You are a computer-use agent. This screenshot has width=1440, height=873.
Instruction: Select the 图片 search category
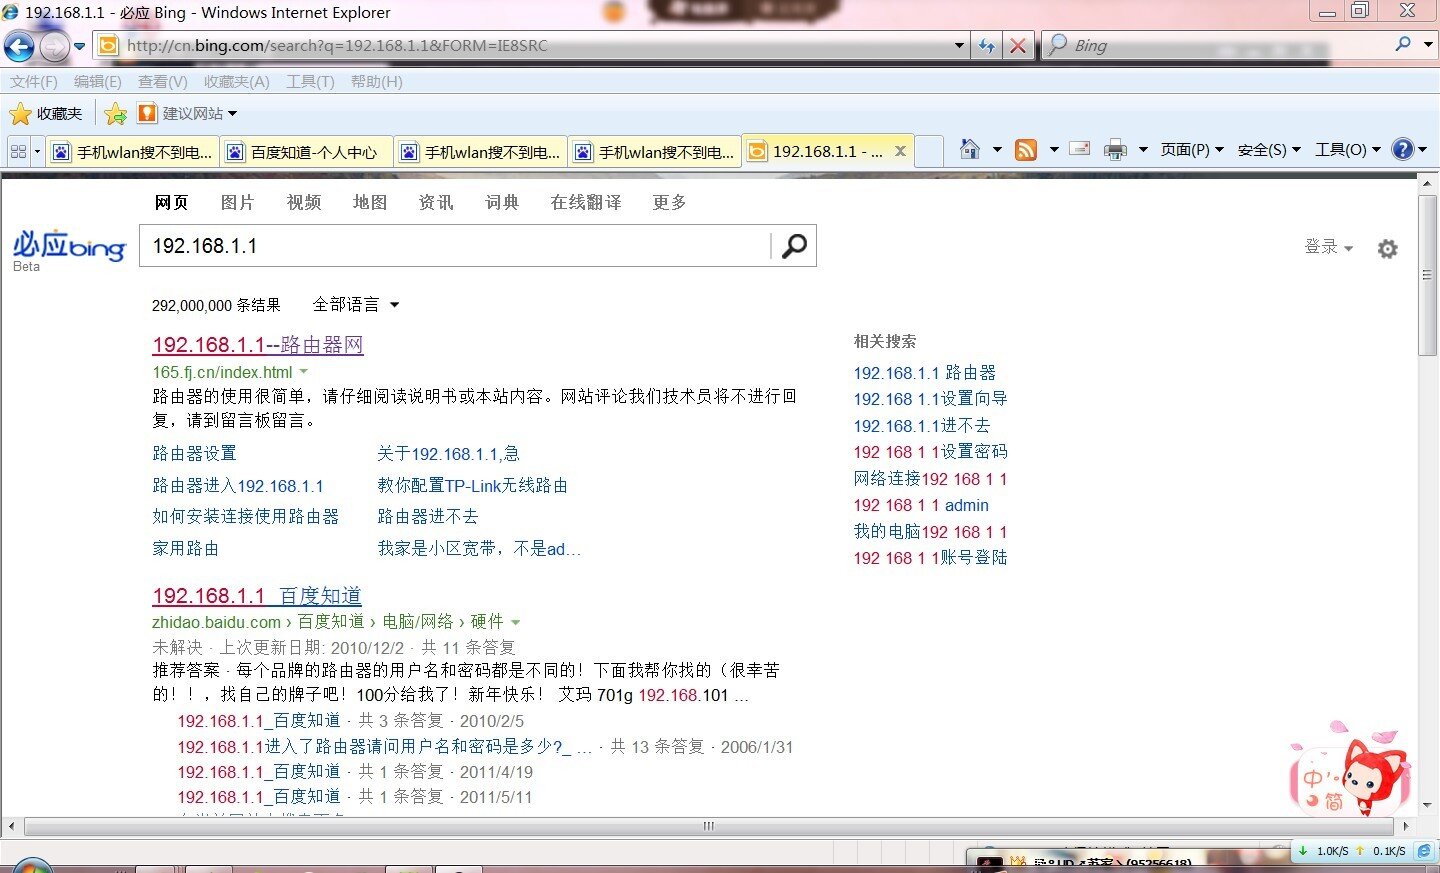[x=237, y=202]
